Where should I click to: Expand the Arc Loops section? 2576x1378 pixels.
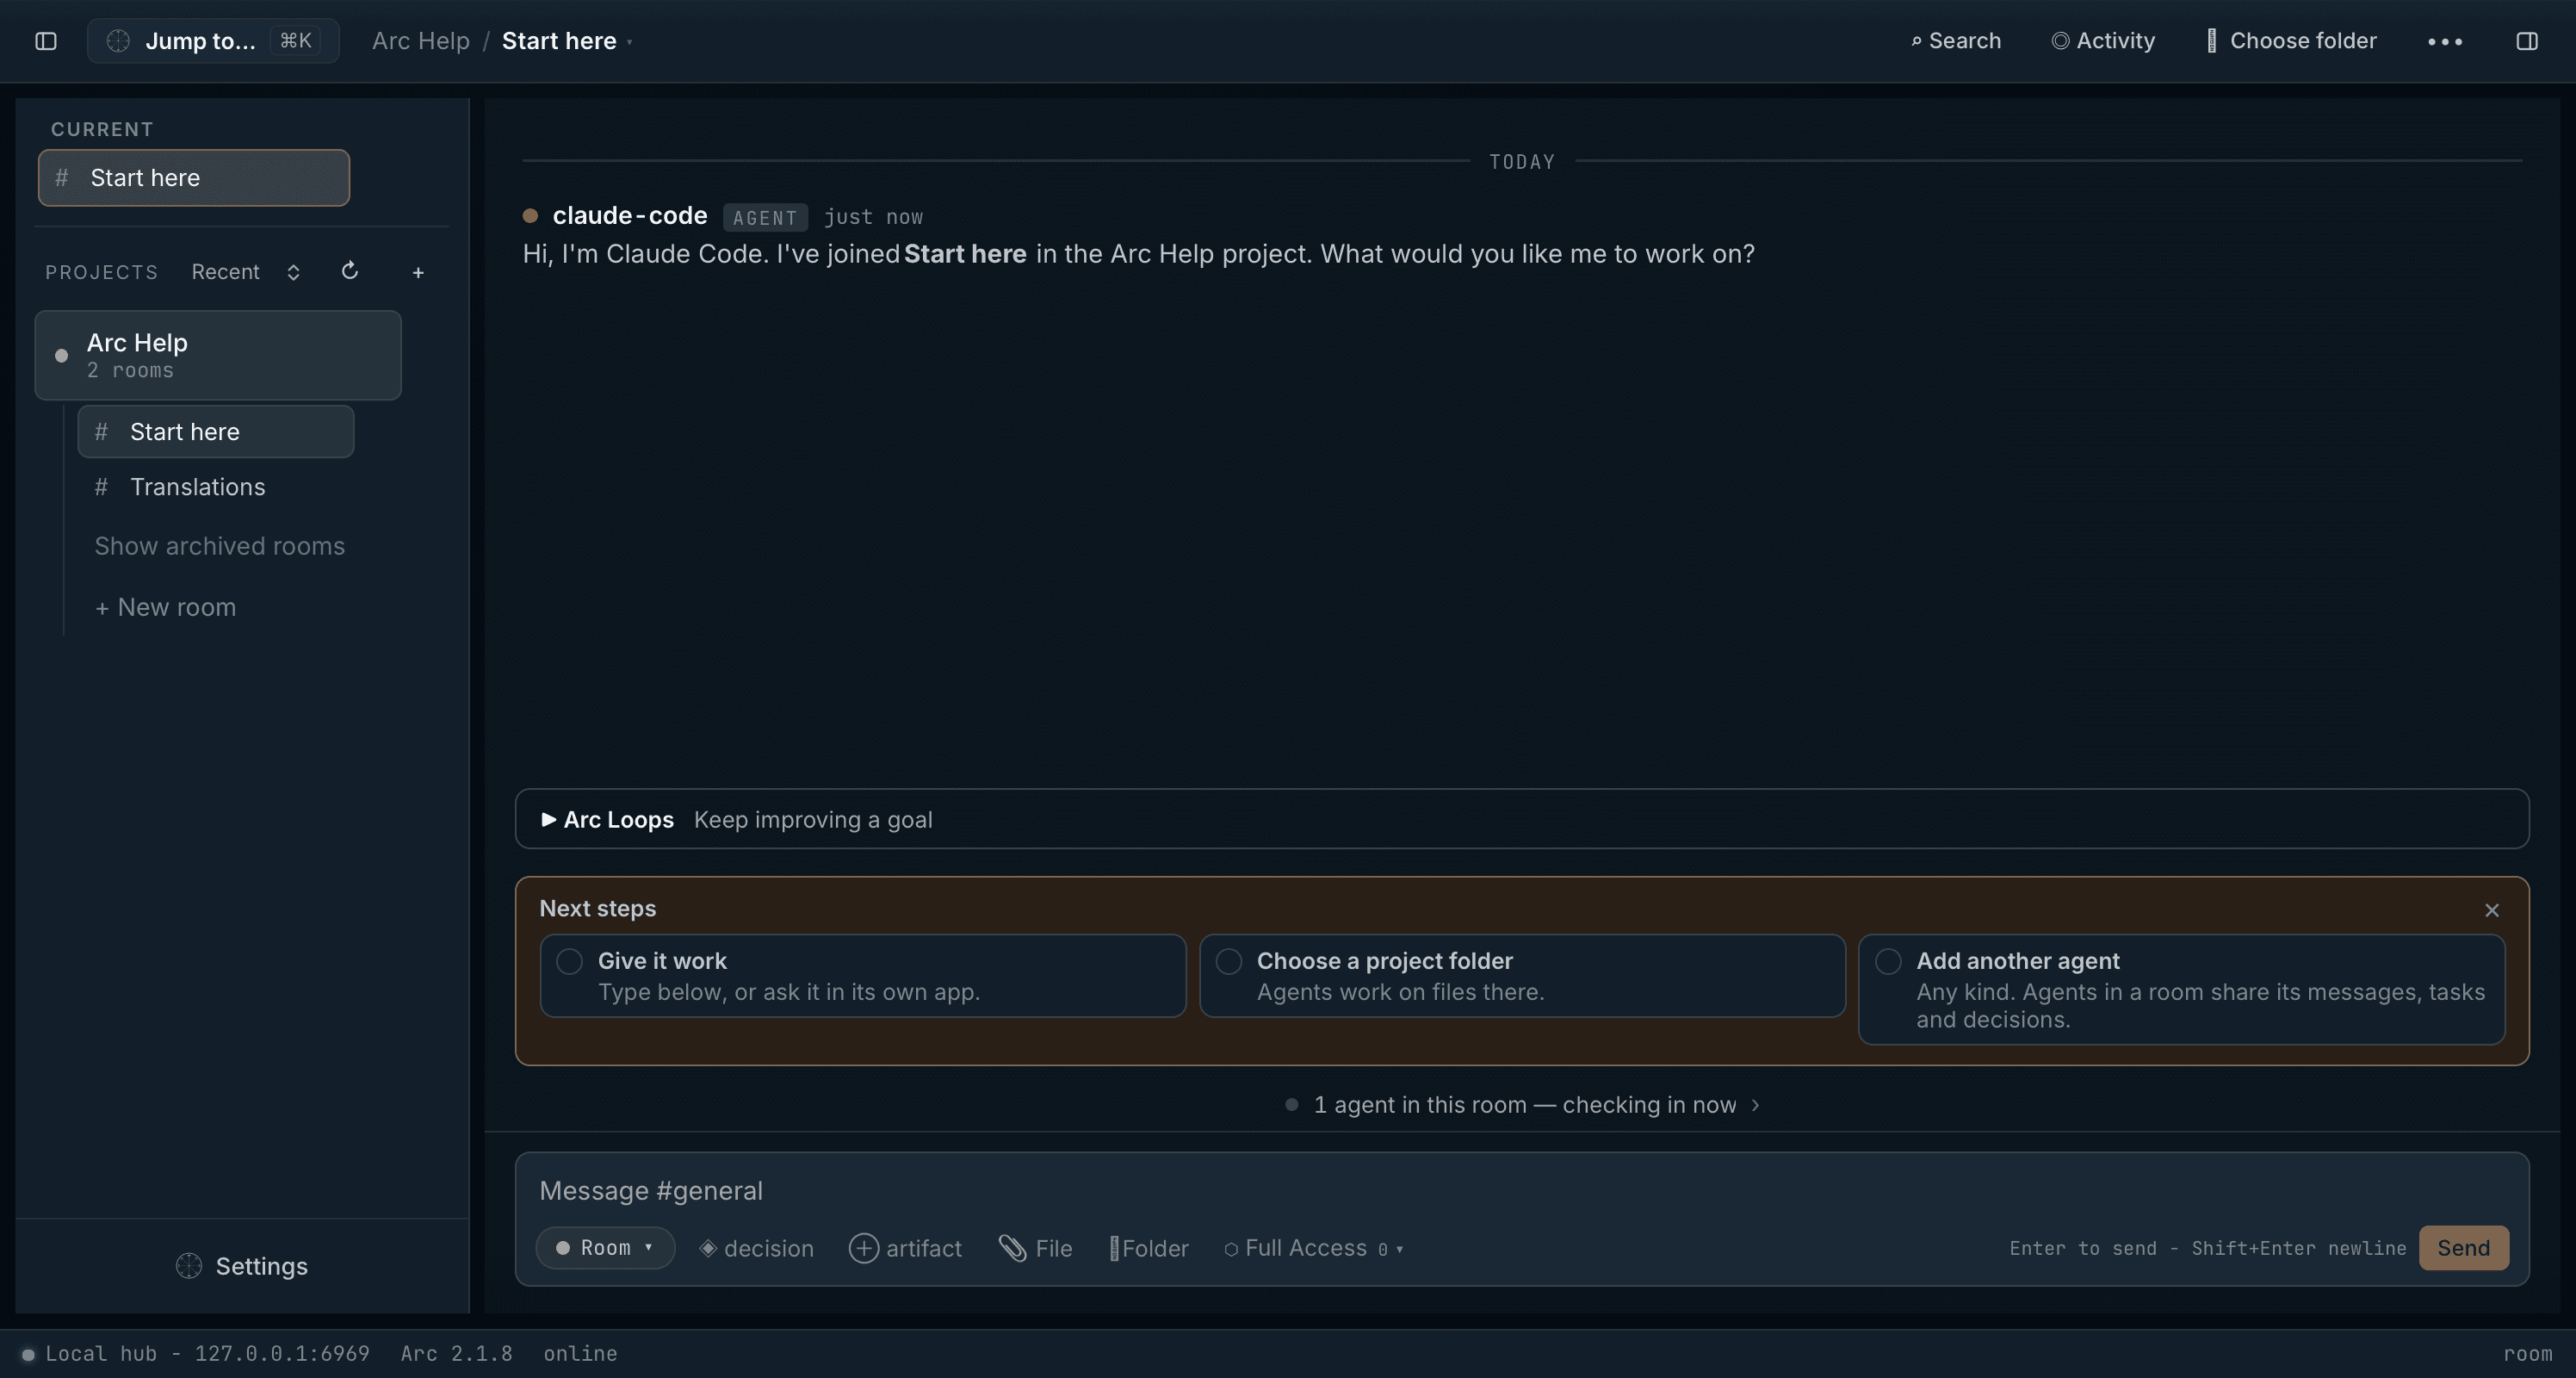(x=1521, y=819)
